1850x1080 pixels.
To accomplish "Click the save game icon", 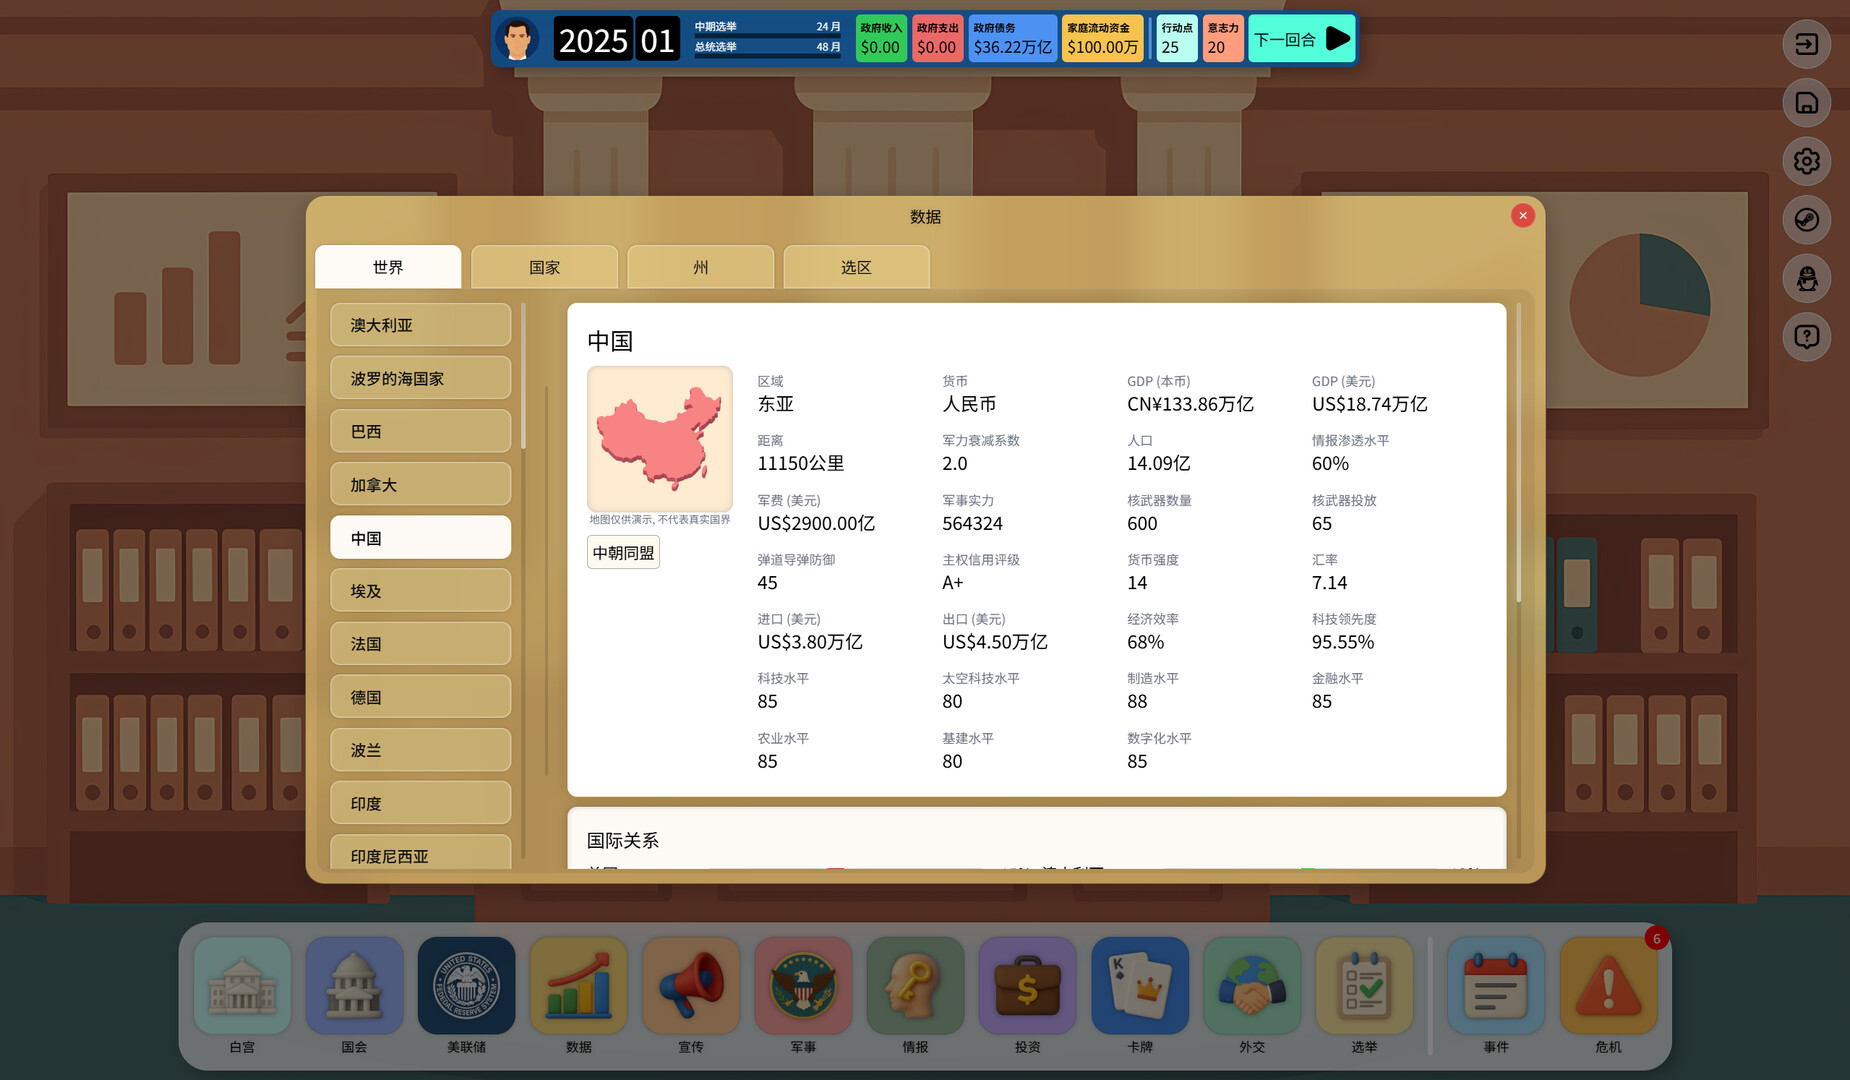I will (1806, 103).
